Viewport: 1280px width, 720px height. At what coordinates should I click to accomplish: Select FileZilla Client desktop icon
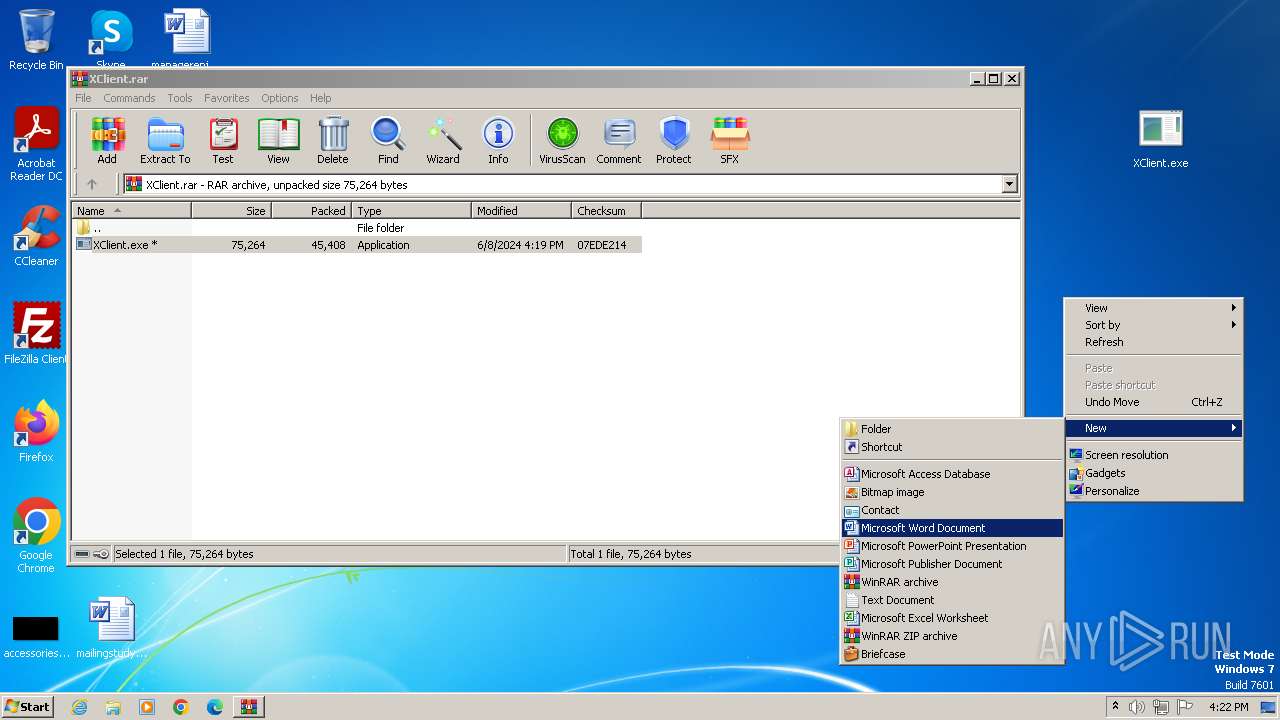tap(36, 333)
